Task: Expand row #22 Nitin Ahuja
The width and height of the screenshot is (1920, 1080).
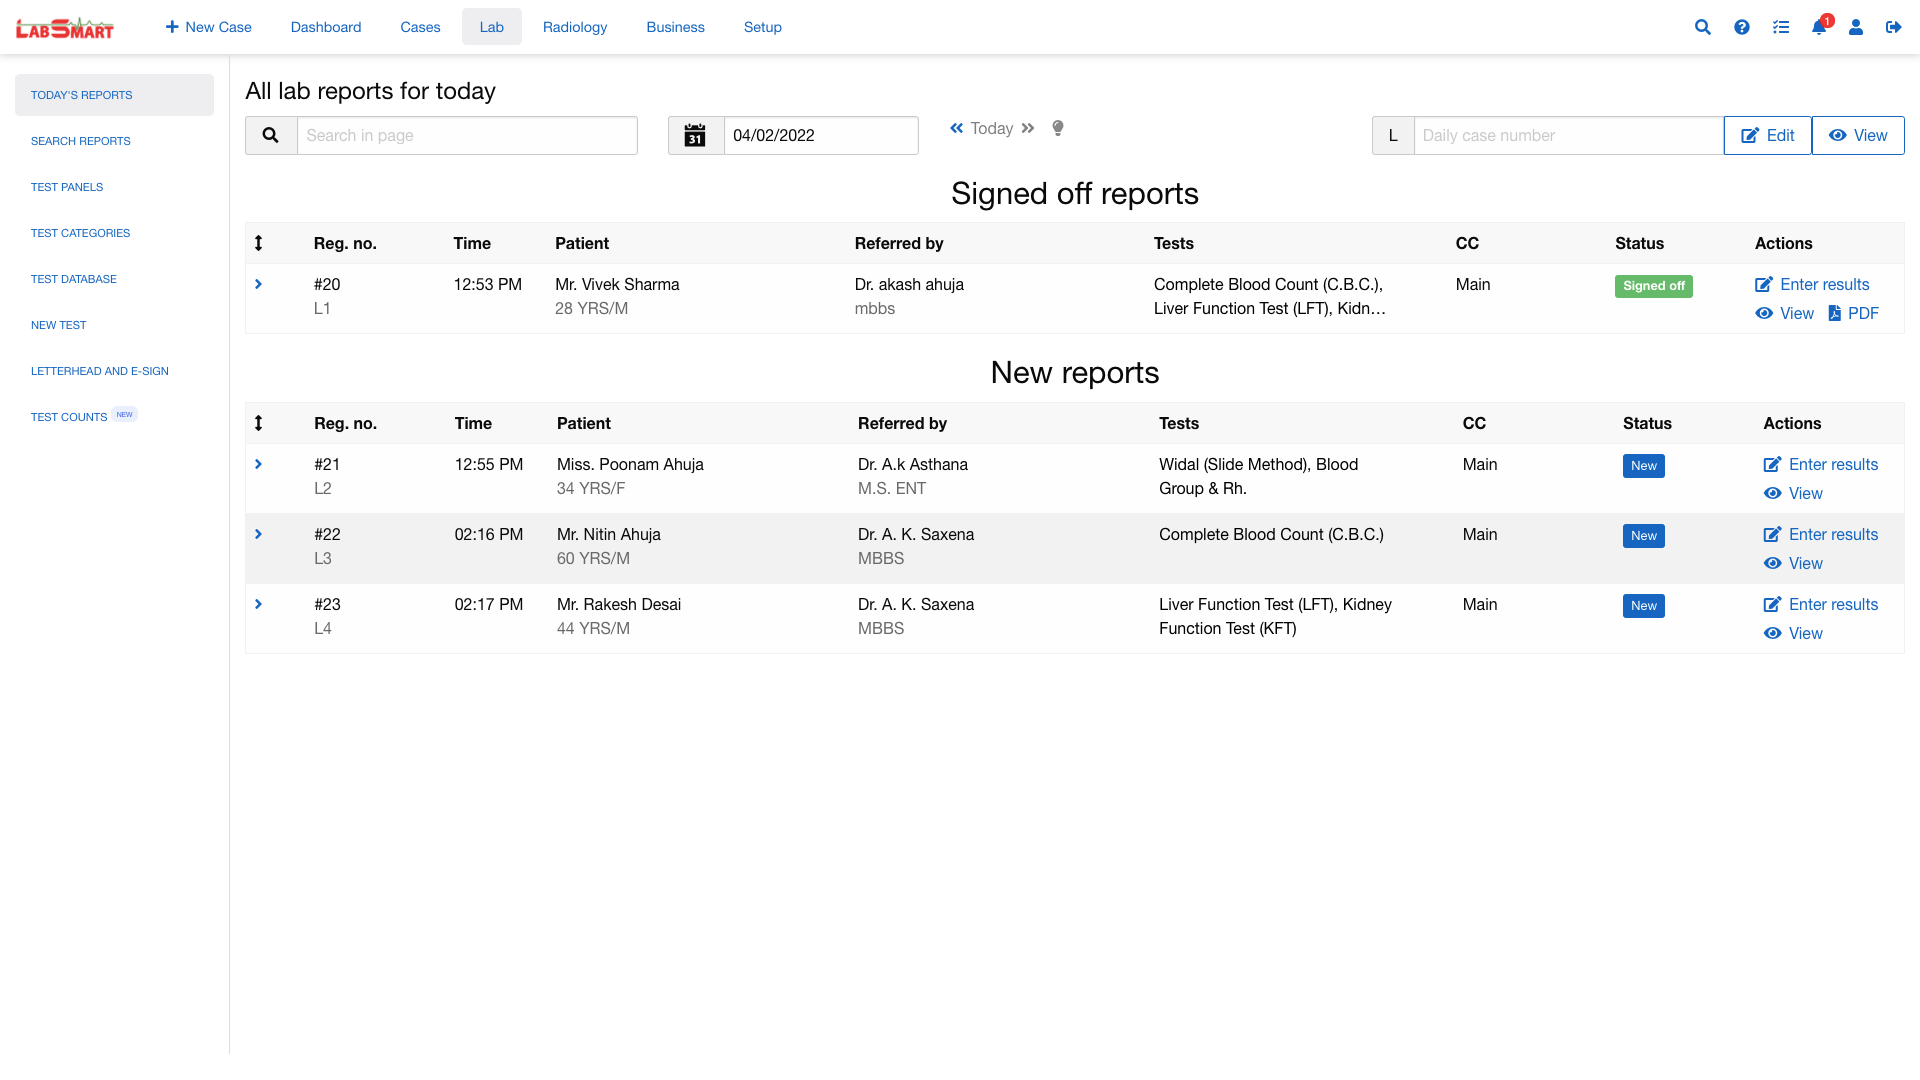Action: (258, 534)
